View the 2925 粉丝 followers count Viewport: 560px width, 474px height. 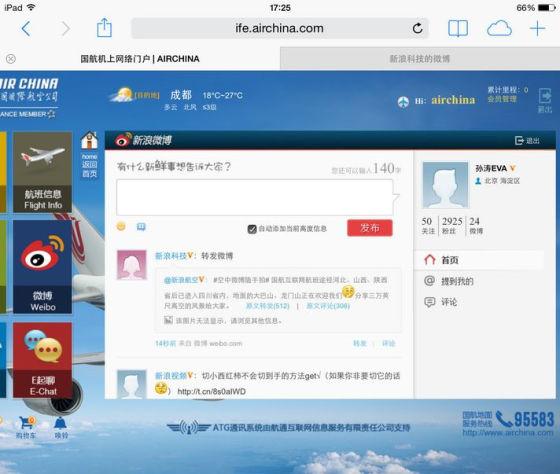(x=451, y=225)
